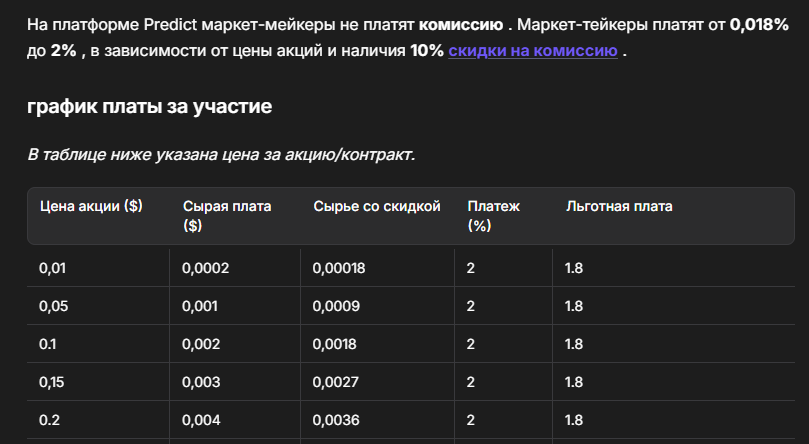Select the discounted fee cell 0,0027
The width and height of the screenshot is (809, 444).
336,382
